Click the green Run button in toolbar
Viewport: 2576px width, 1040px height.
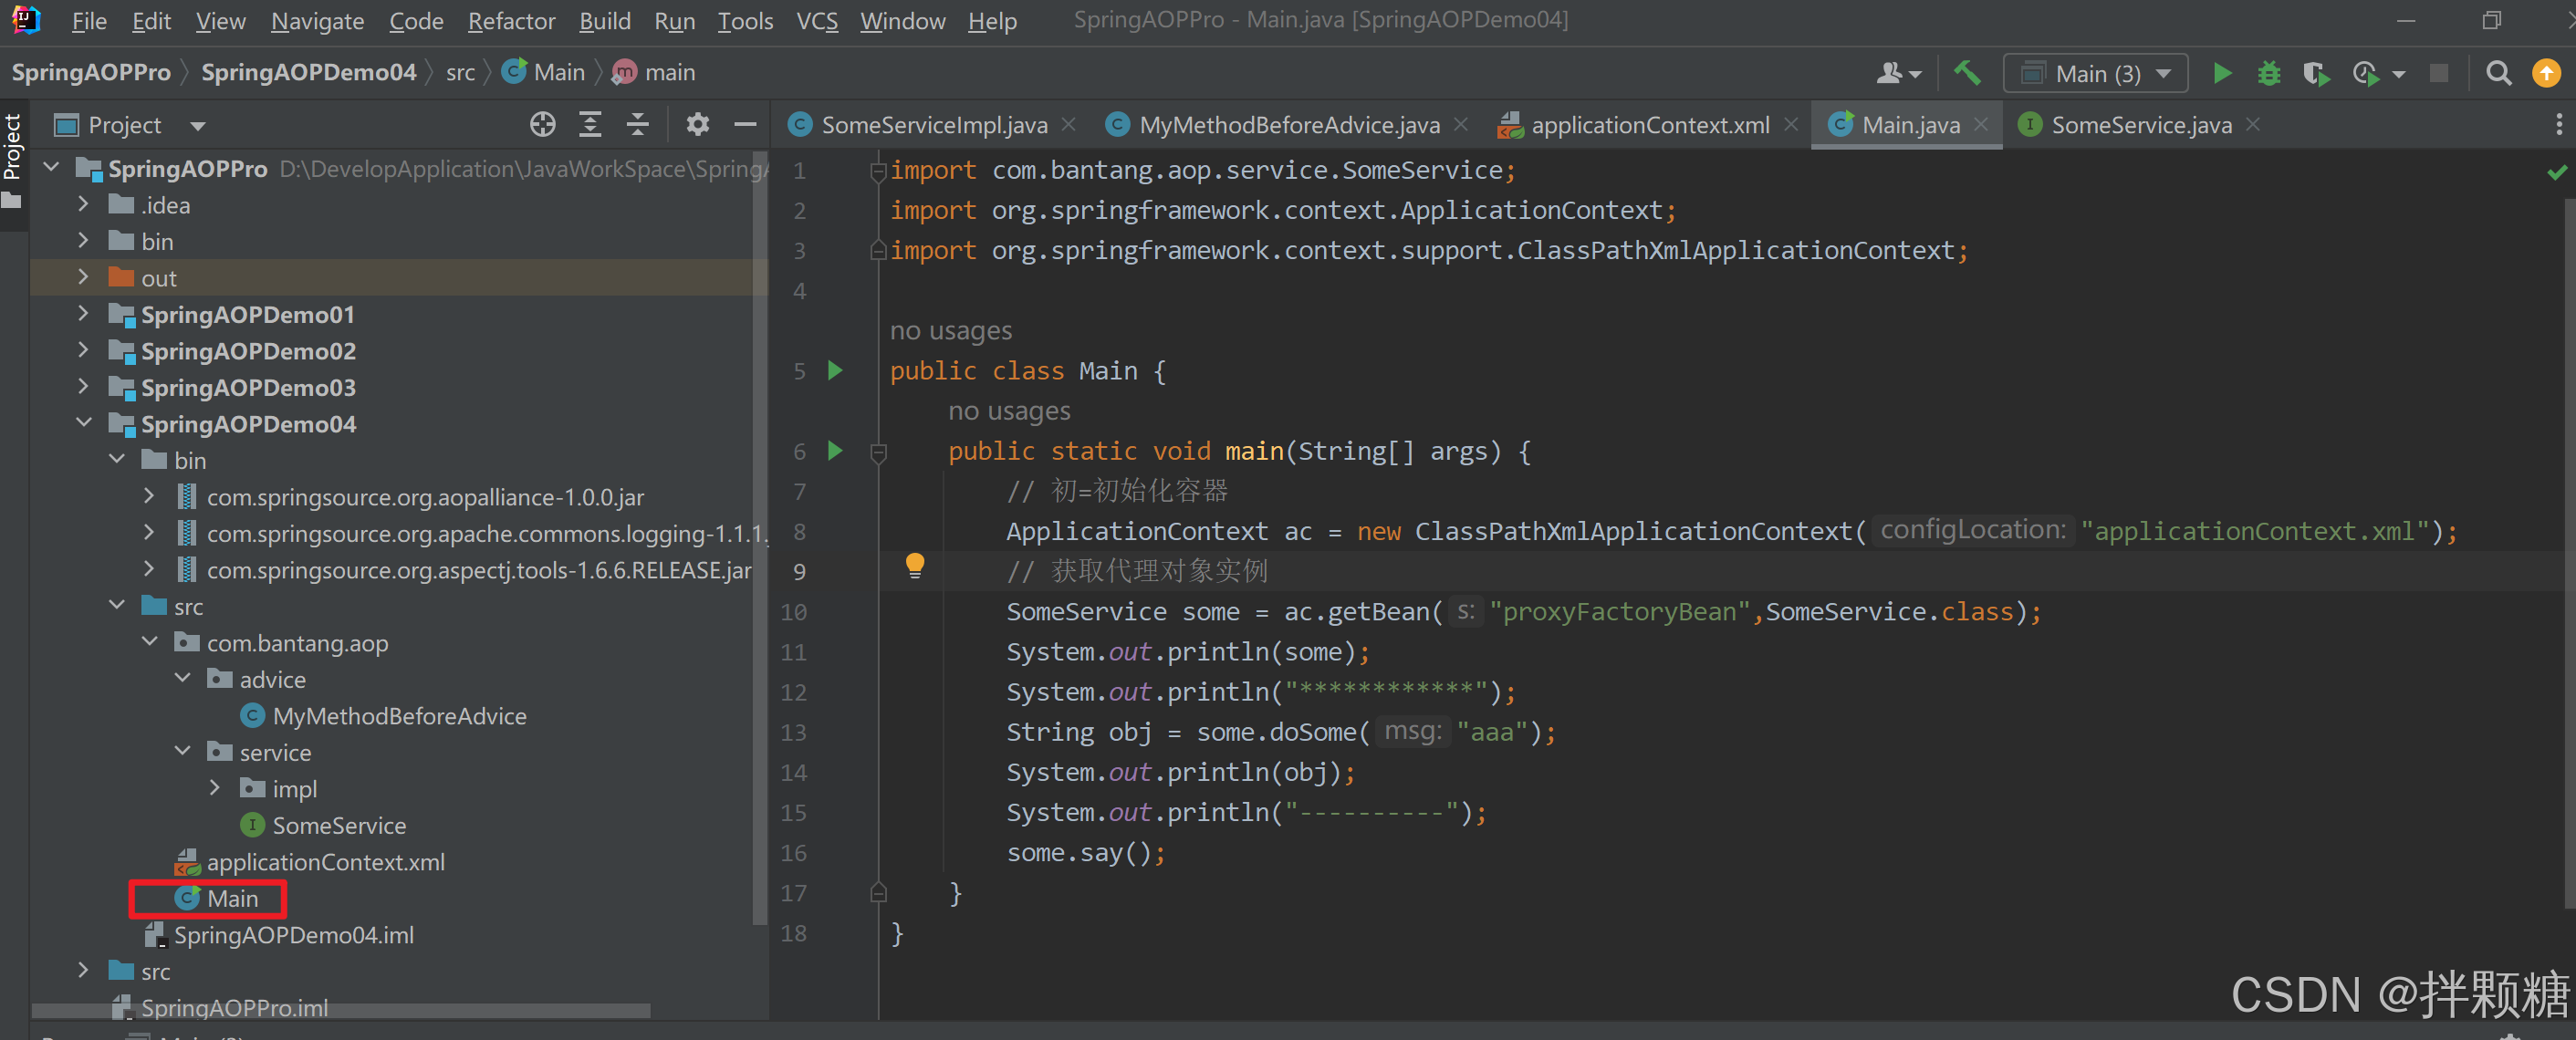pos(2221,73)
